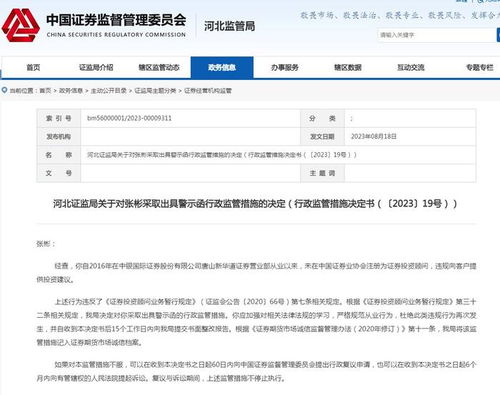Screen dimensions: 500x395
Task: Go to 政务信息 in the breadcrumb trail
Action: (71, 91)
